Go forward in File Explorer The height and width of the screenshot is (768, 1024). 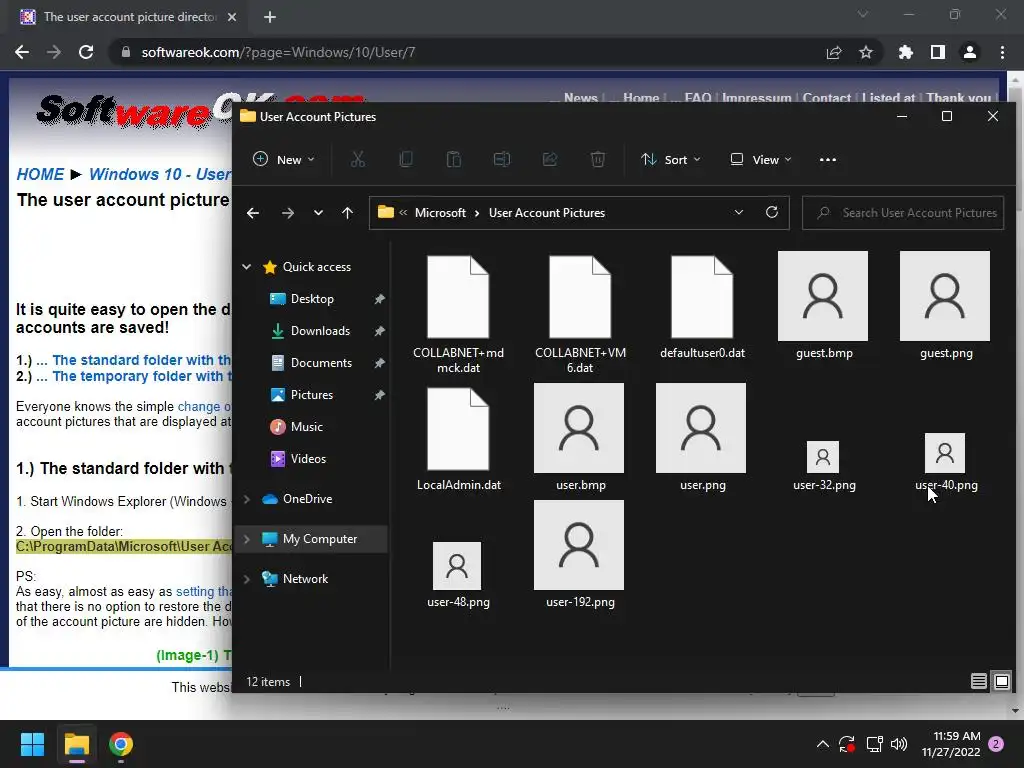click(287, 213)
